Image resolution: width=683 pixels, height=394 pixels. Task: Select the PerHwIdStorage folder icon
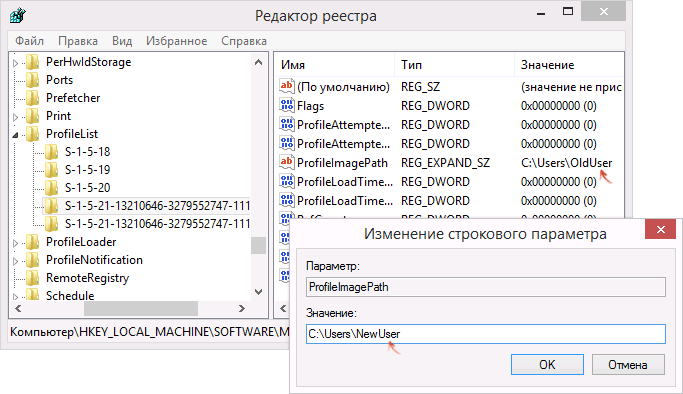tap(33, 62)
